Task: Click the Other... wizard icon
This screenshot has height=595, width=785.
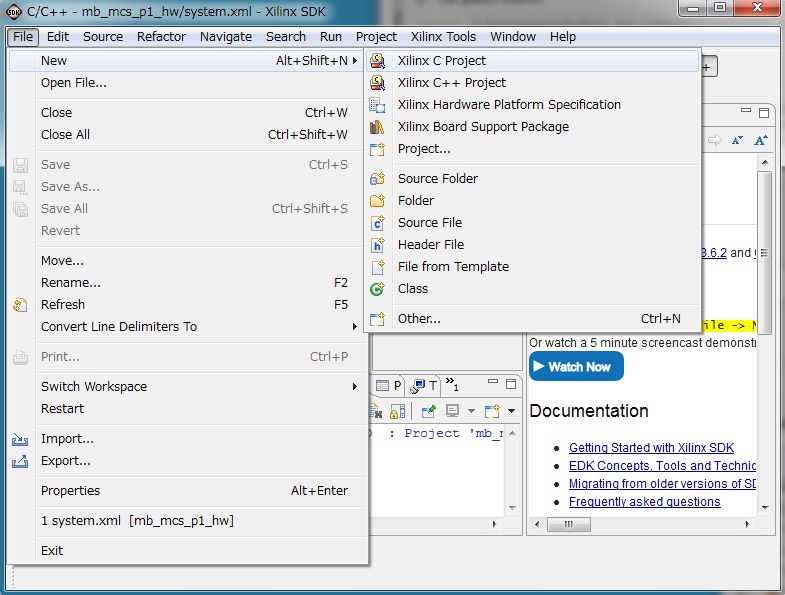Action: coord(377,319)
